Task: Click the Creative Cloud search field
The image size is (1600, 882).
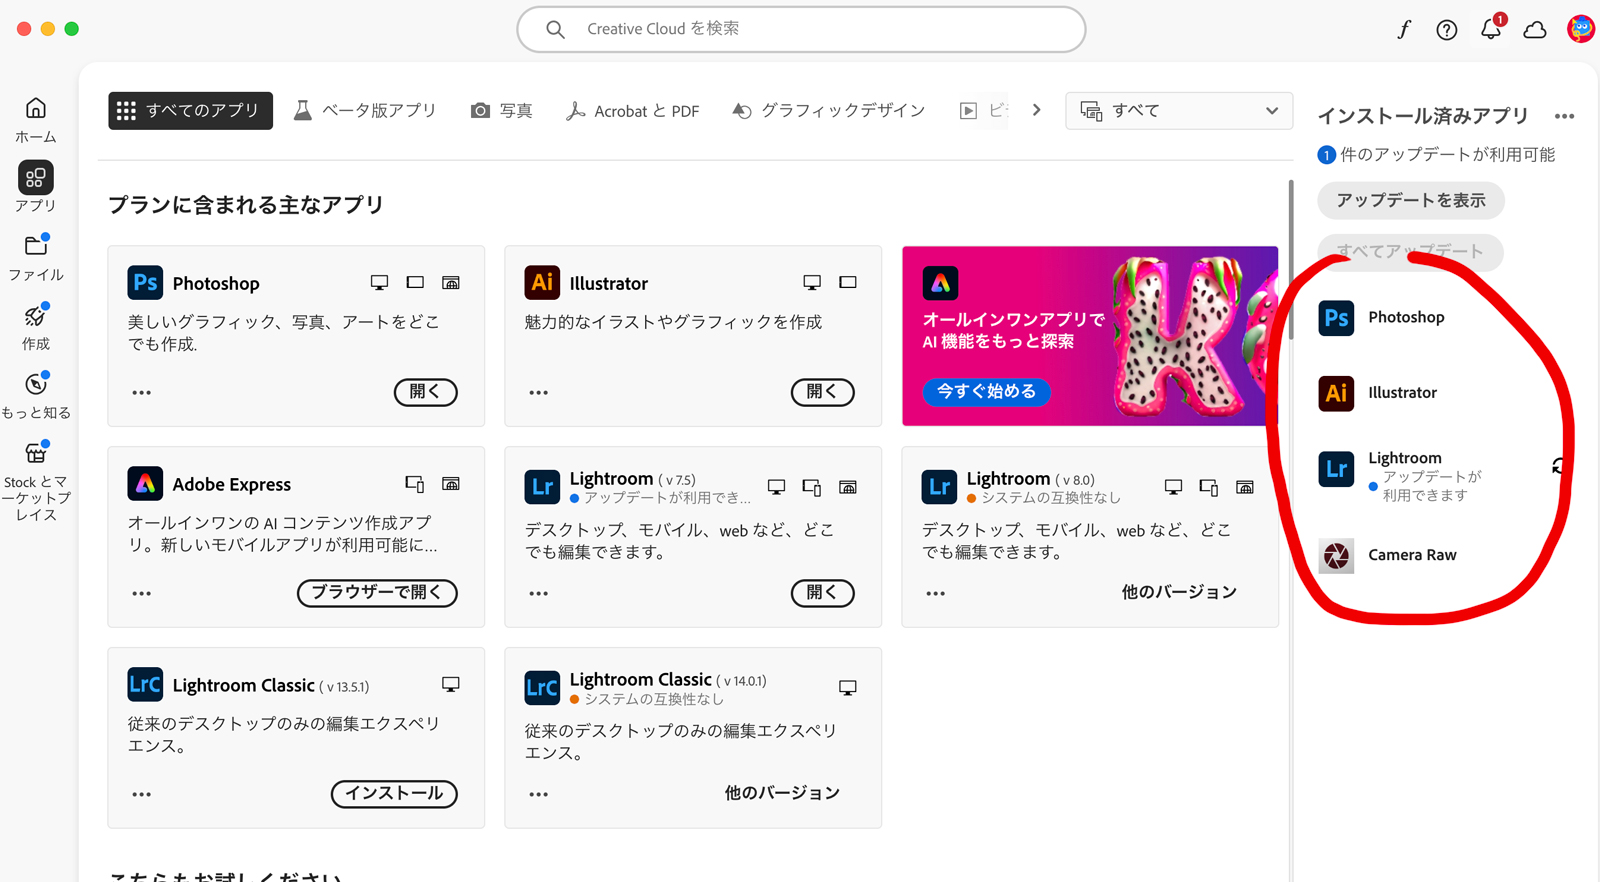Action: [x=800, y=29]
